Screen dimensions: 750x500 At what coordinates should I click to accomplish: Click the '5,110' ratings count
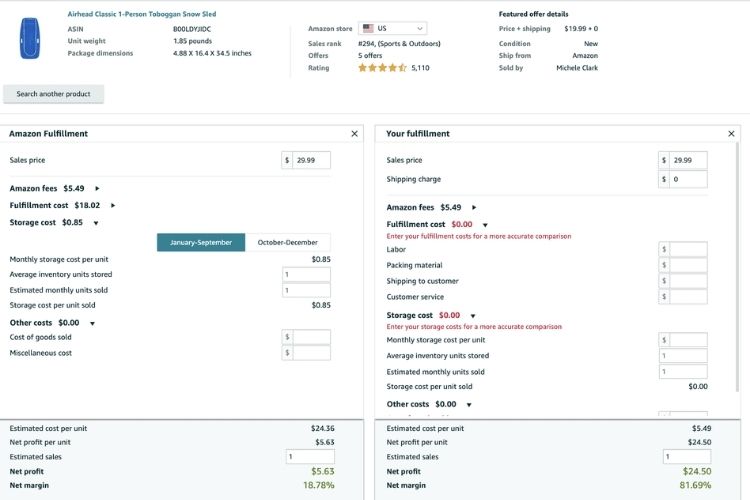click(x=420, y=68)
